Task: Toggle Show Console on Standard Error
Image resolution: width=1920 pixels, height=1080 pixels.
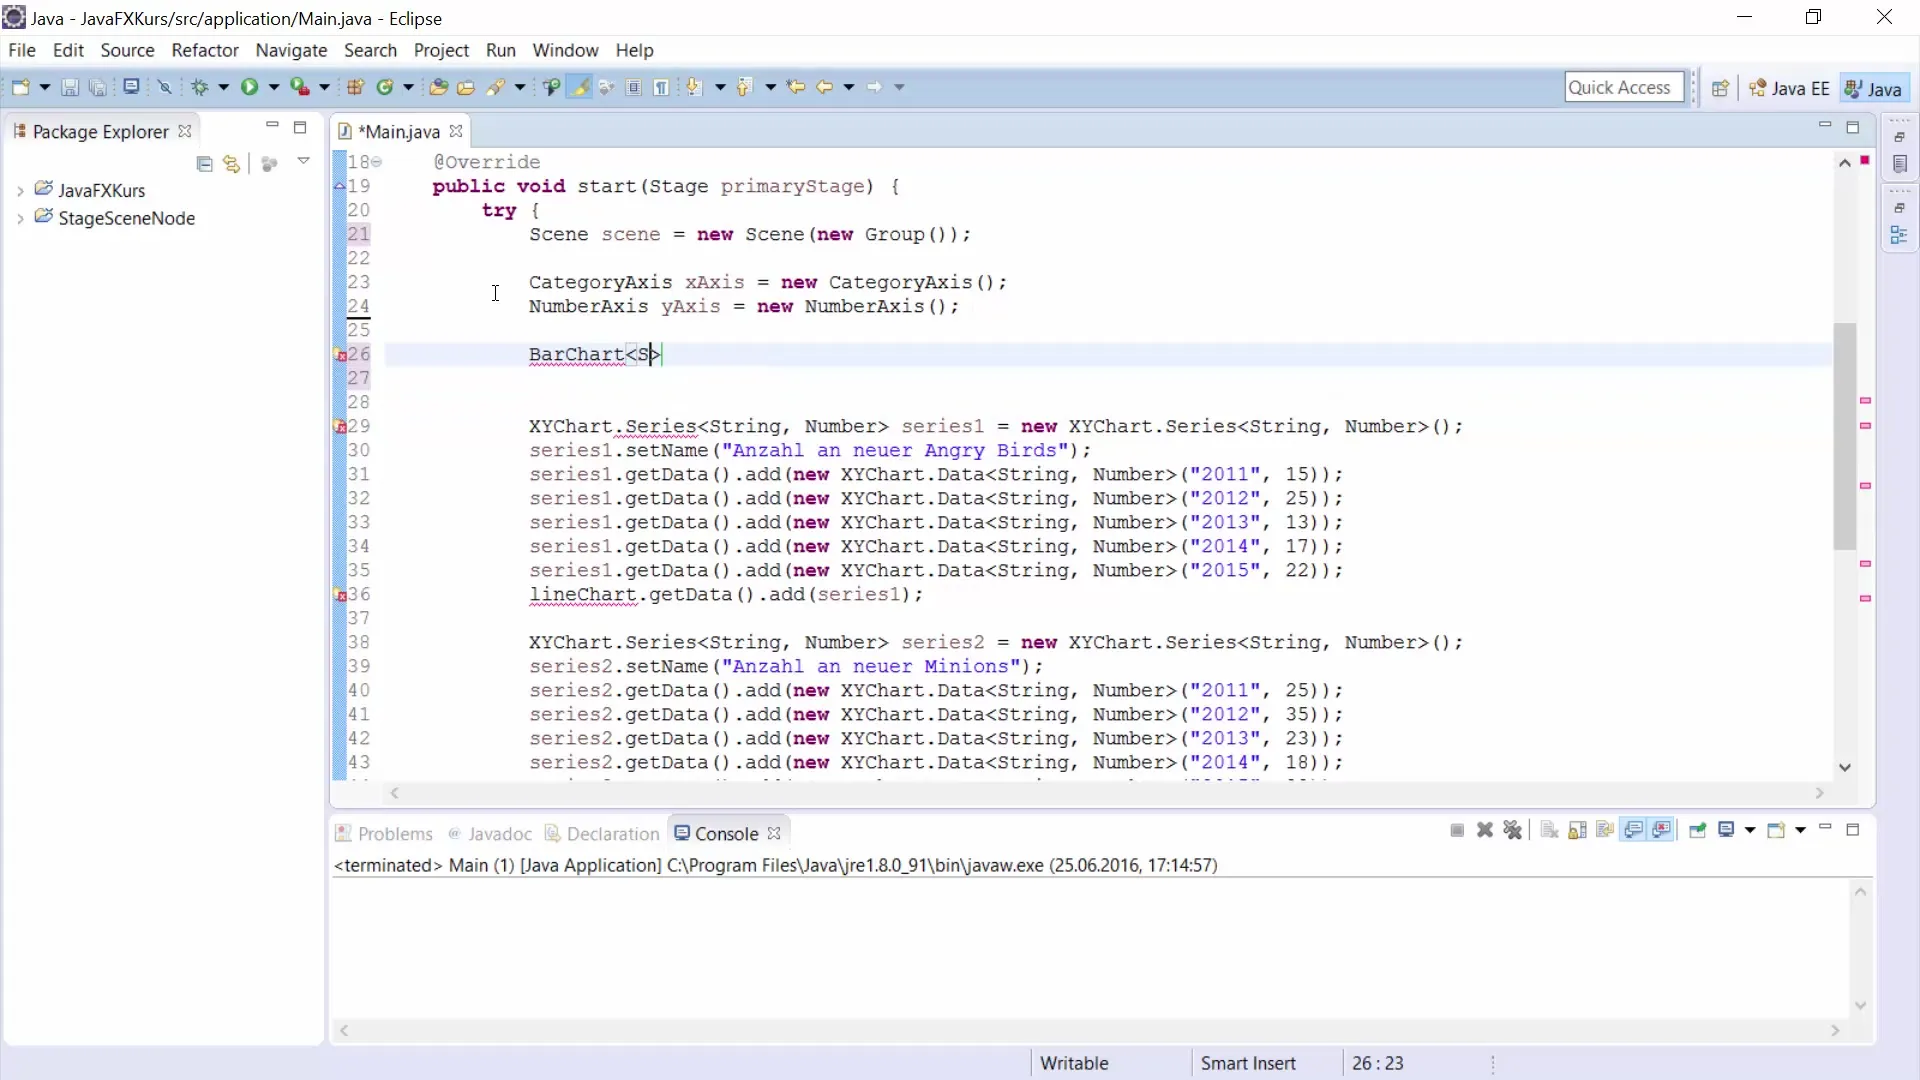Action: tap(1662, 830)
